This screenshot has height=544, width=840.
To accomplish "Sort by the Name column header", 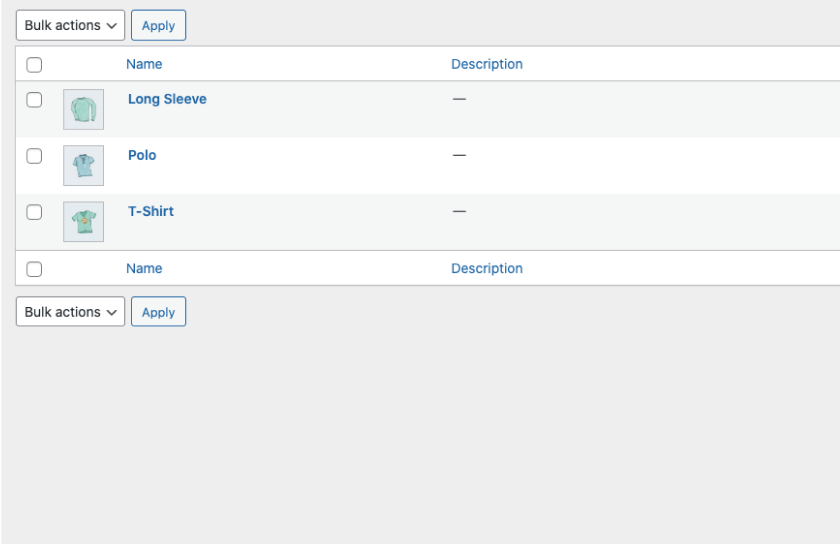I will pyautogui.click(x=144, y=64).
